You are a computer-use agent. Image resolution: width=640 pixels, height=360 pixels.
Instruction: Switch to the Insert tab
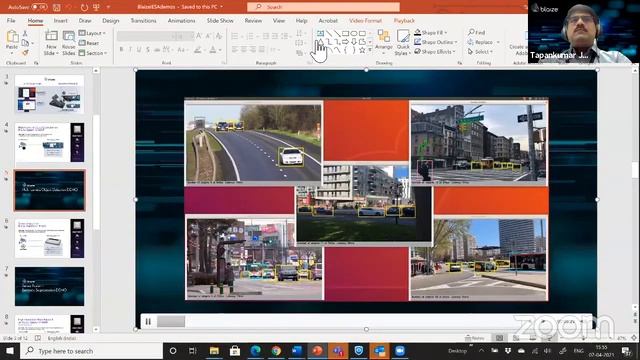click(x=60, y=20)
